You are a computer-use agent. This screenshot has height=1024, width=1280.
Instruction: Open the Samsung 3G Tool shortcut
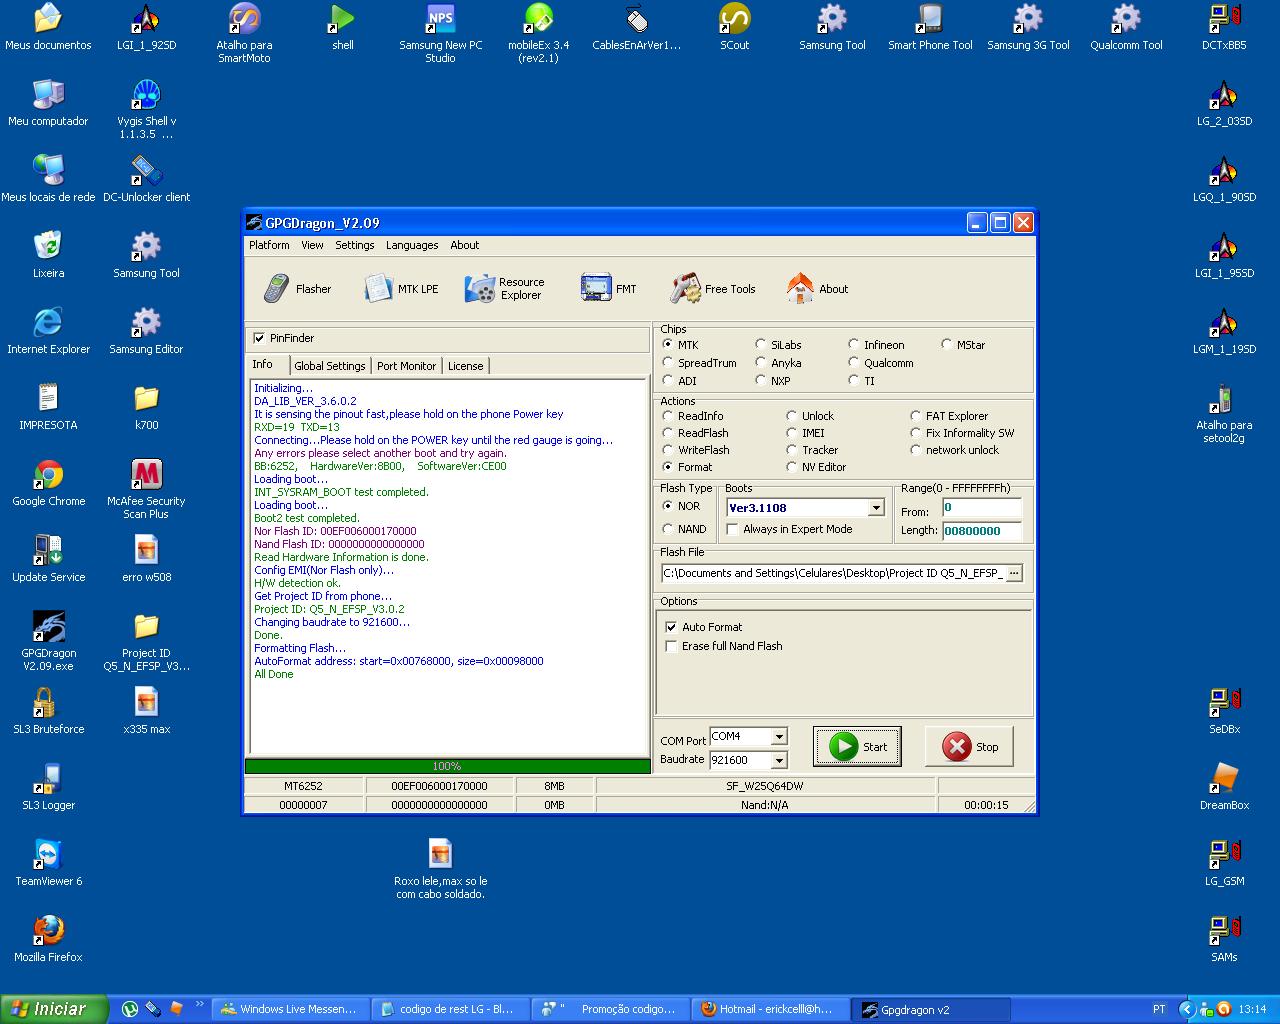pyautogui.click(x=1028, y=27)
